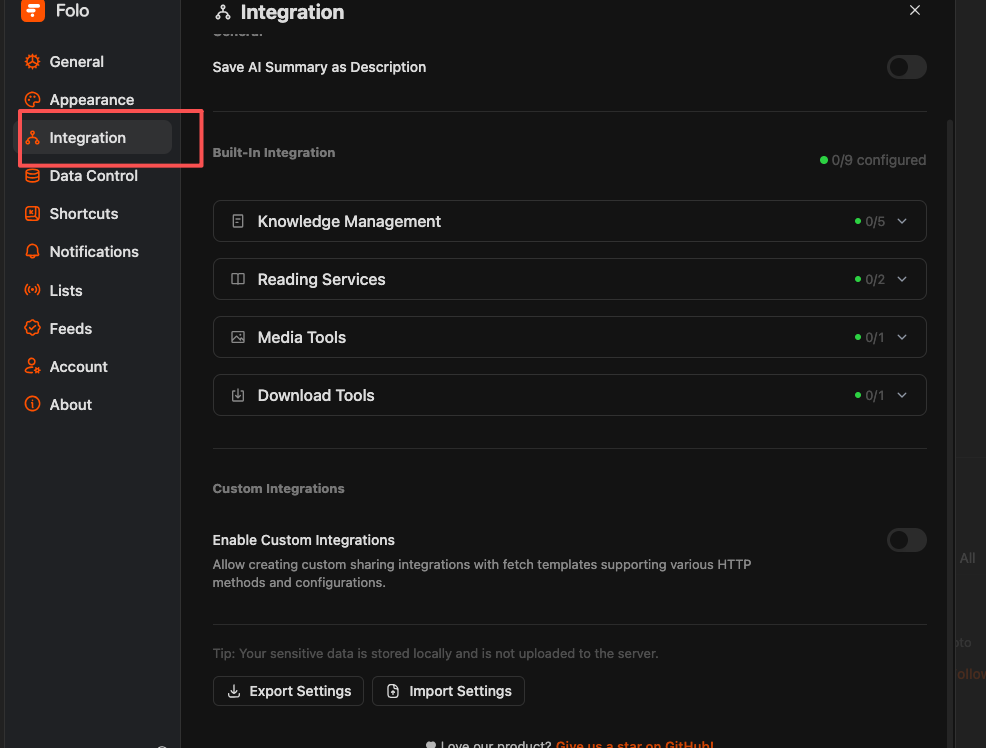Click the Feeds badge icon

coord(33,329)
